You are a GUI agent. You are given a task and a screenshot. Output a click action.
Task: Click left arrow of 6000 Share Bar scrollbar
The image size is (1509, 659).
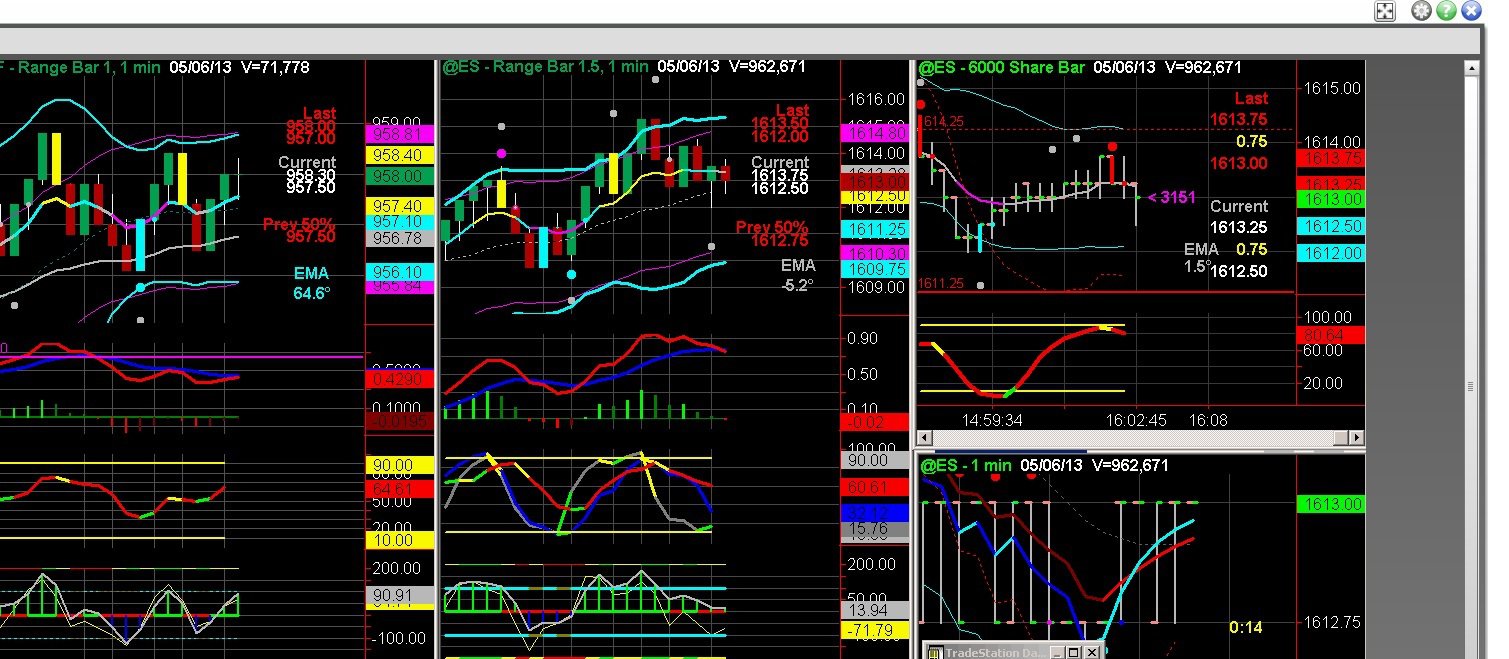(x=925, y=438)
